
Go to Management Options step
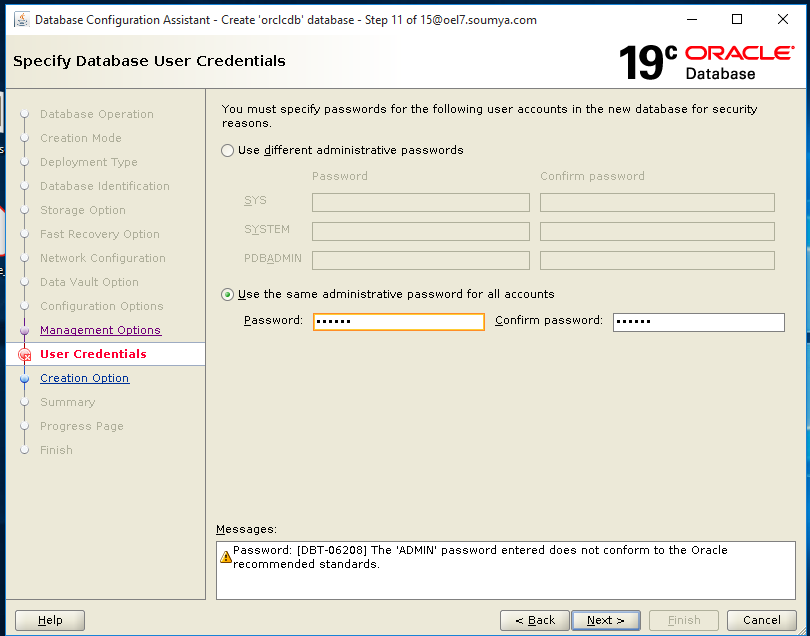(x=101, y=330)
